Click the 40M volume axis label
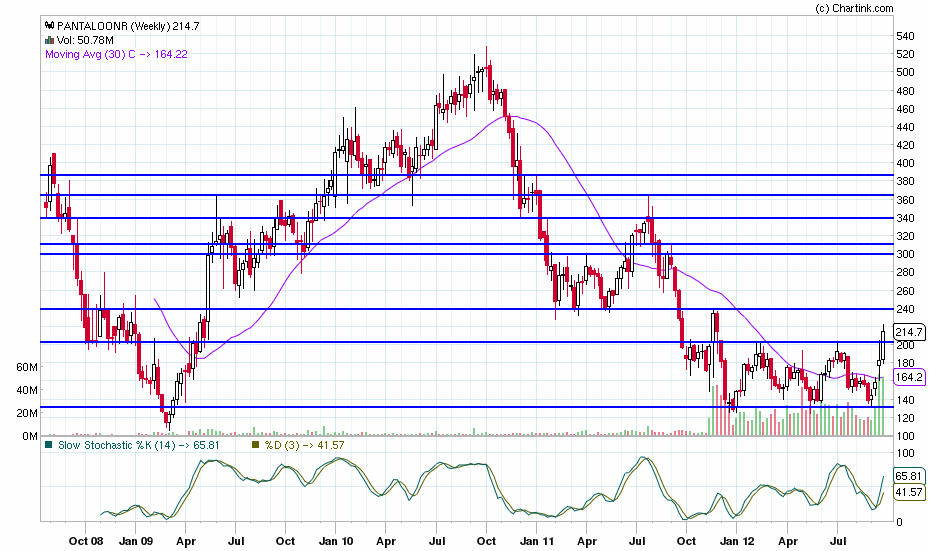930x551 pixels. 27,390
